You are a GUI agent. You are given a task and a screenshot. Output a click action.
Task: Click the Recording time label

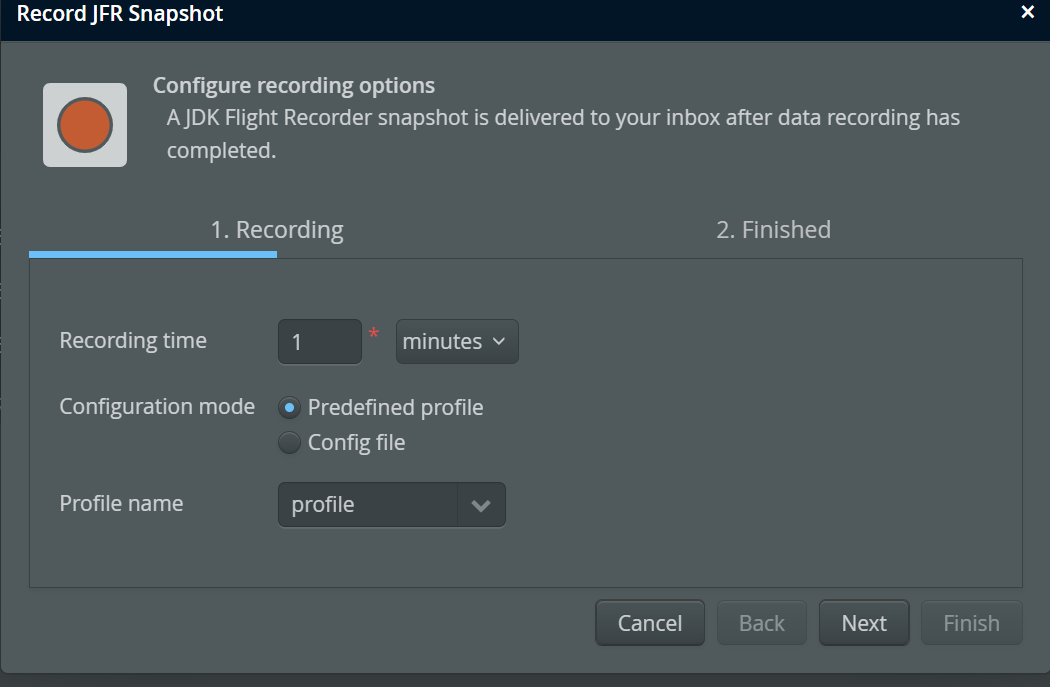133,340
